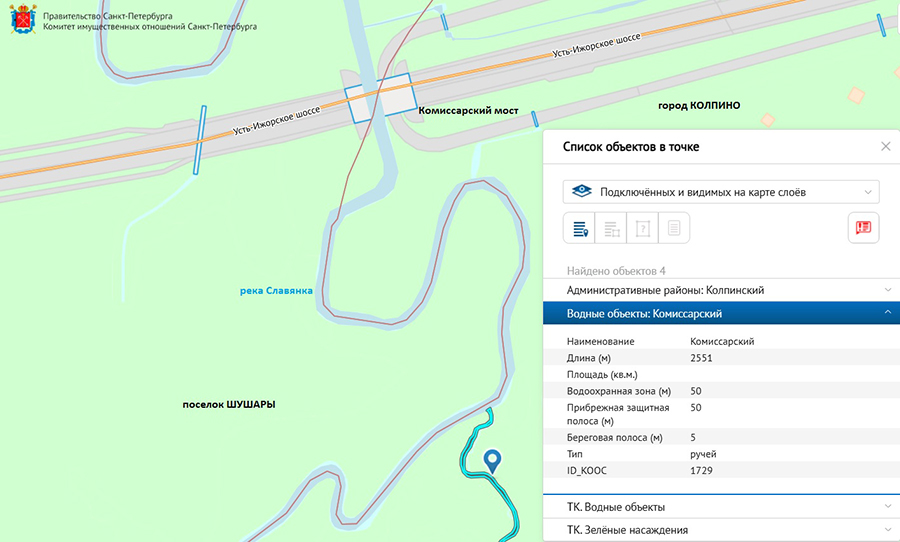The image size is (900, 542).
Task: Click the 'Наименование' value 'Комиссарский'
Action: 722,341
